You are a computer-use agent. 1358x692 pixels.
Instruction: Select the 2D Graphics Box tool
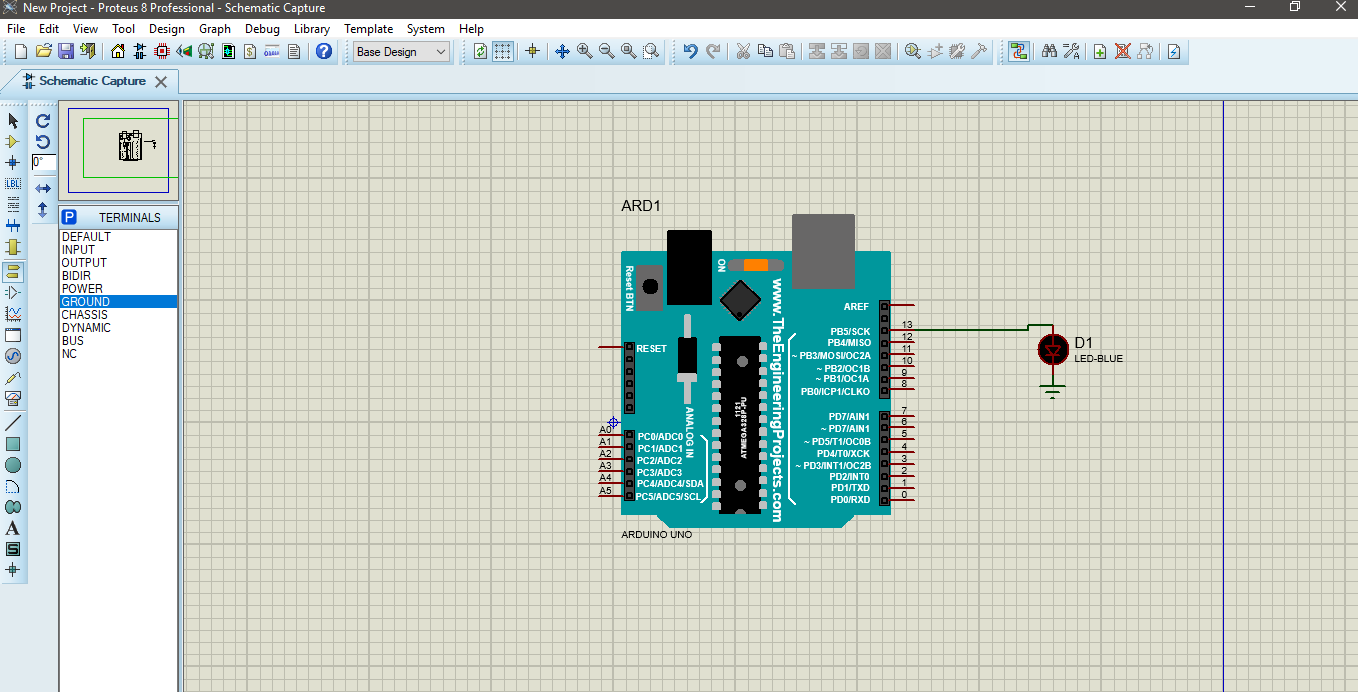pyautogui.click(x=13, y=444)
